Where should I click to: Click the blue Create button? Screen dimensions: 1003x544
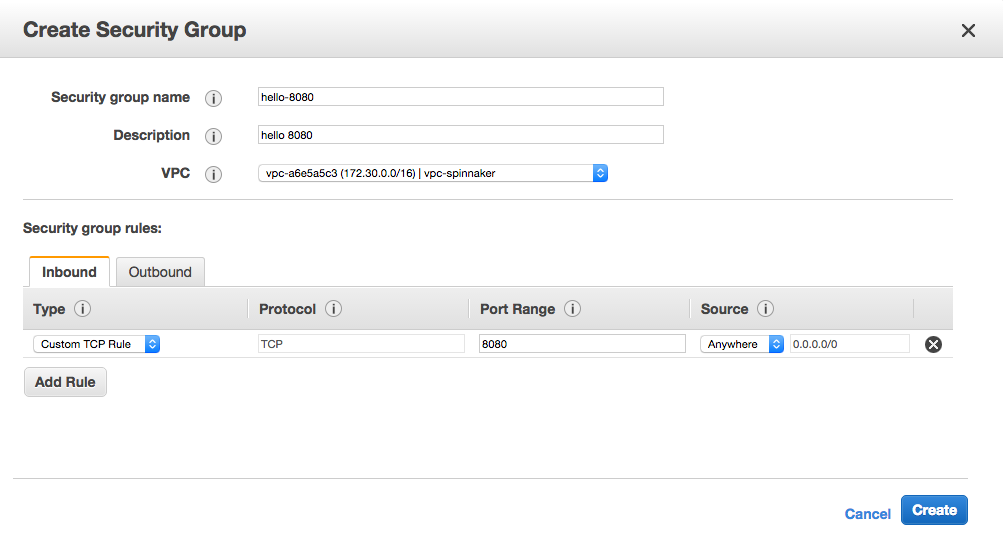934,510
